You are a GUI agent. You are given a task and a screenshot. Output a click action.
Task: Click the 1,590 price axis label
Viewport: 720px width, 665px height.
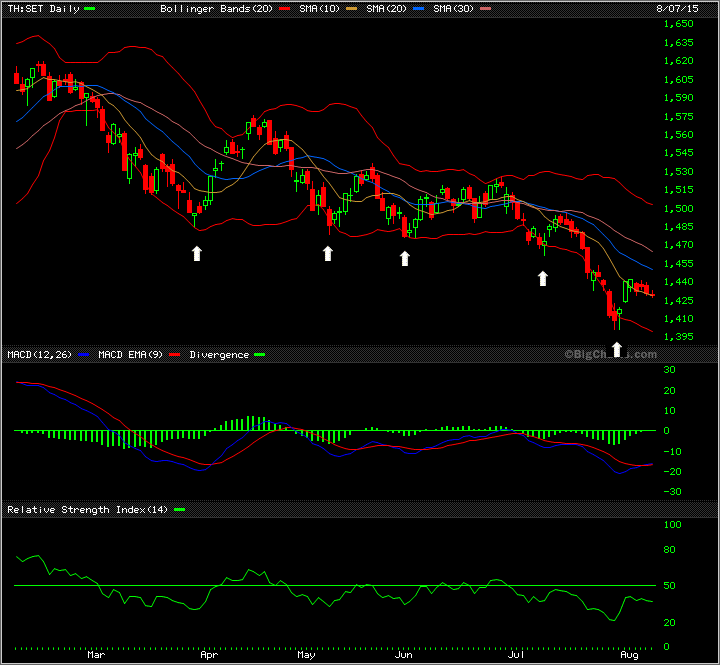pos(679,97)
